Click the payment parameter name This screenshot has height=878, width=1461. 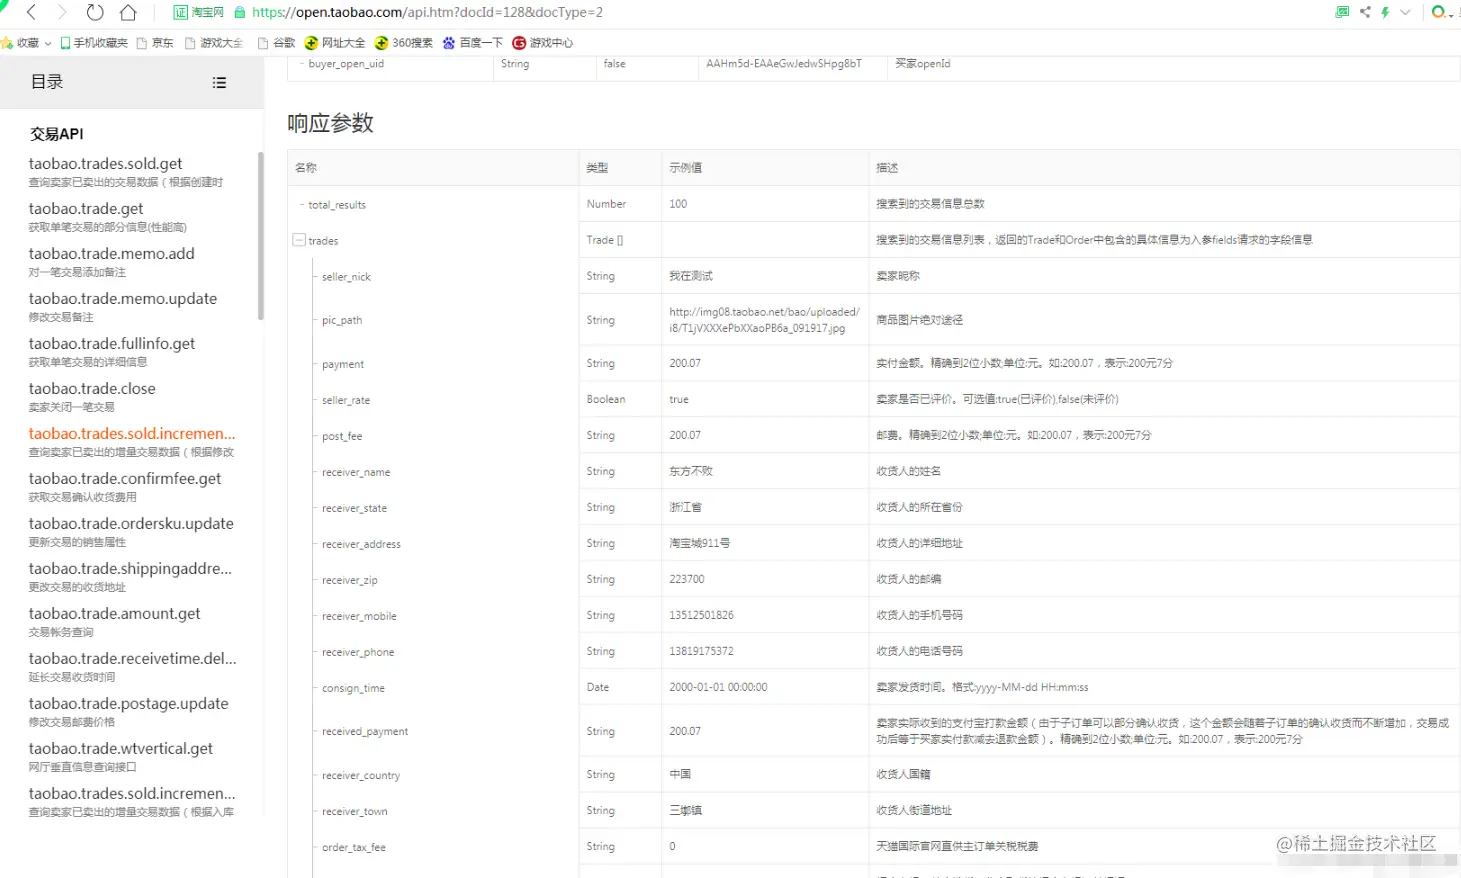coord(343,364)
